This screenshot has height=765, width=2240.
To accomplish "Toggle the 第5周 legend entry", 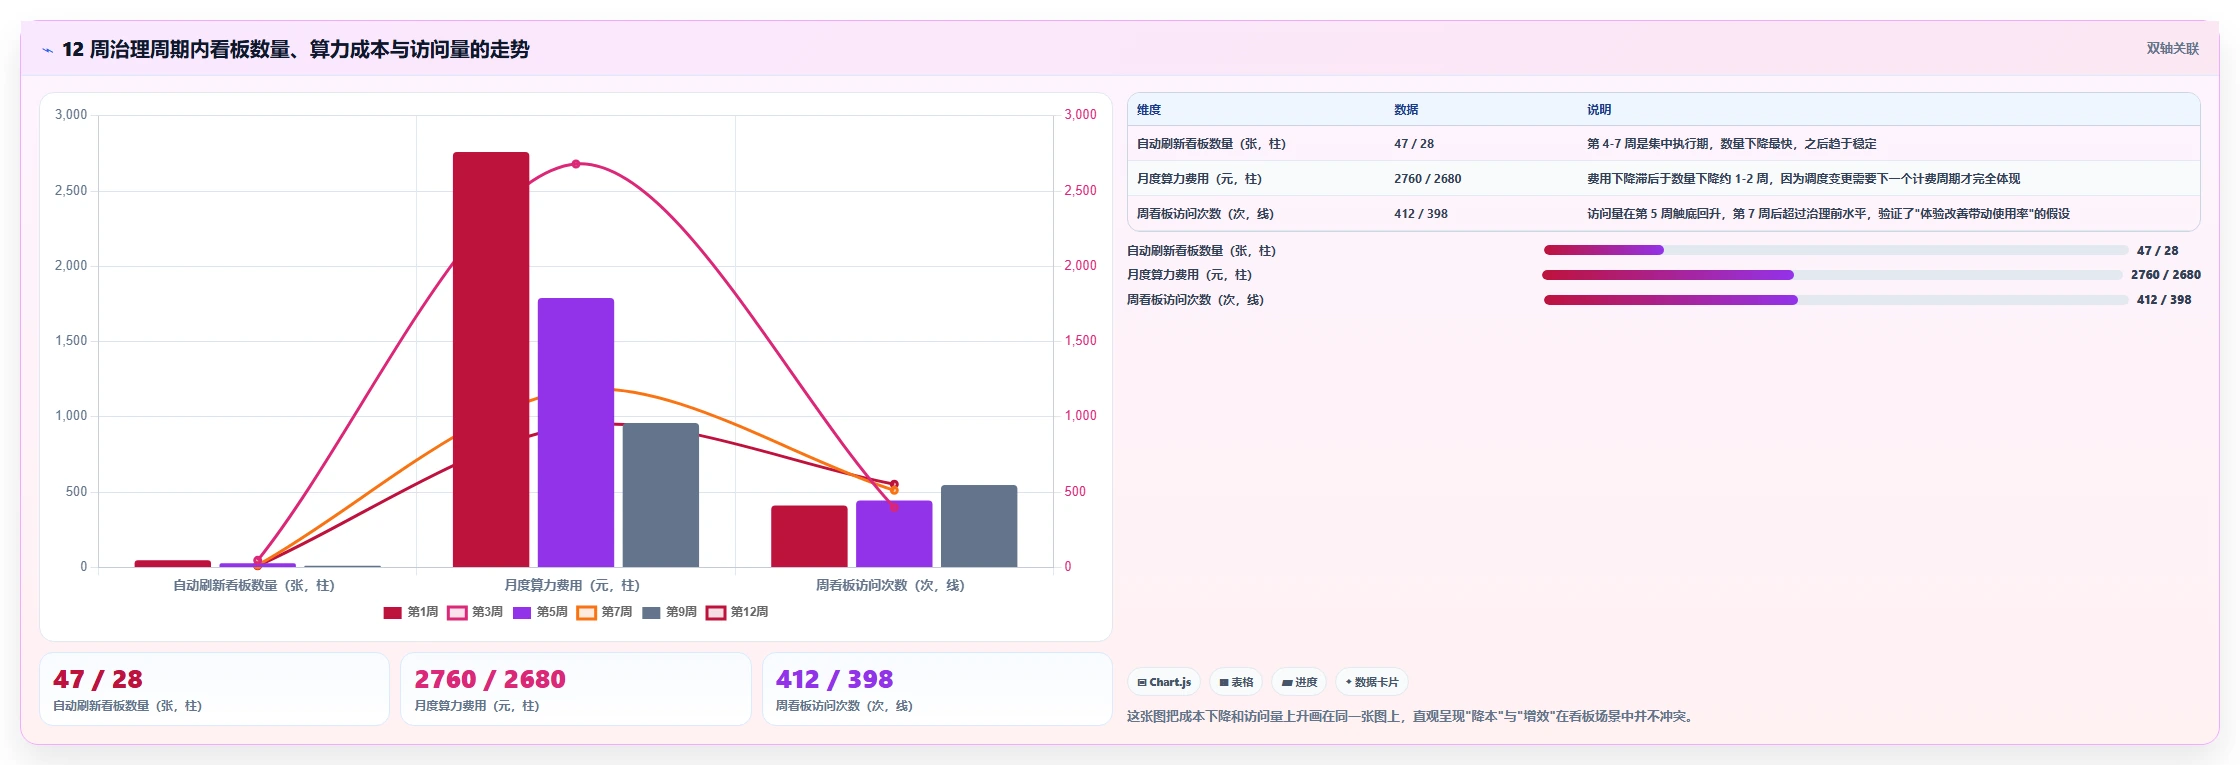I will point(540,612).
